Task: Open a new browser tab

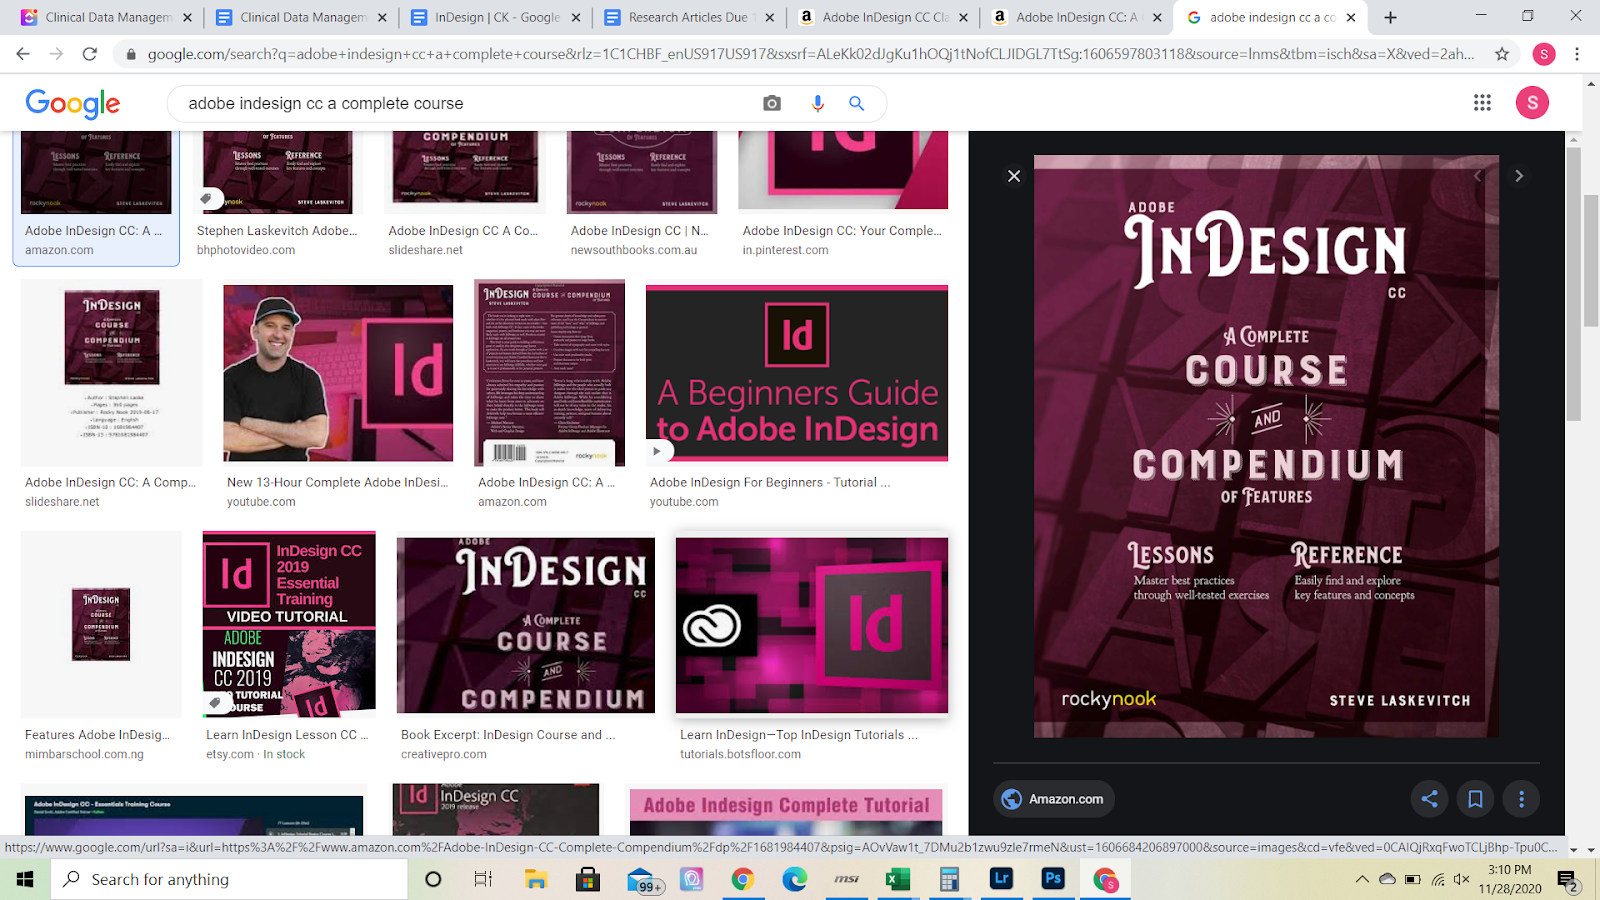Action: pyautogui.click(x=1390, y=17)
